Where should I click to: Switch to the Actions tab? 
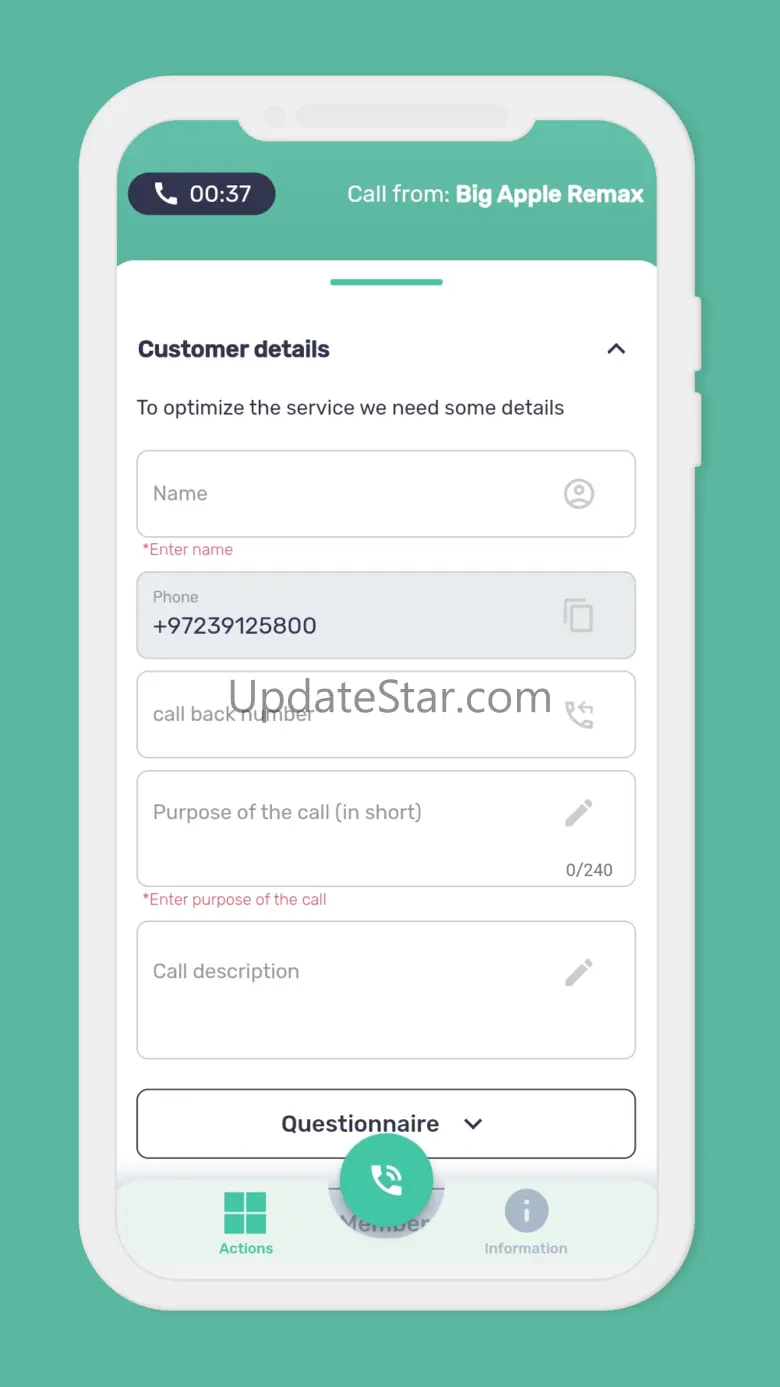246,1223
